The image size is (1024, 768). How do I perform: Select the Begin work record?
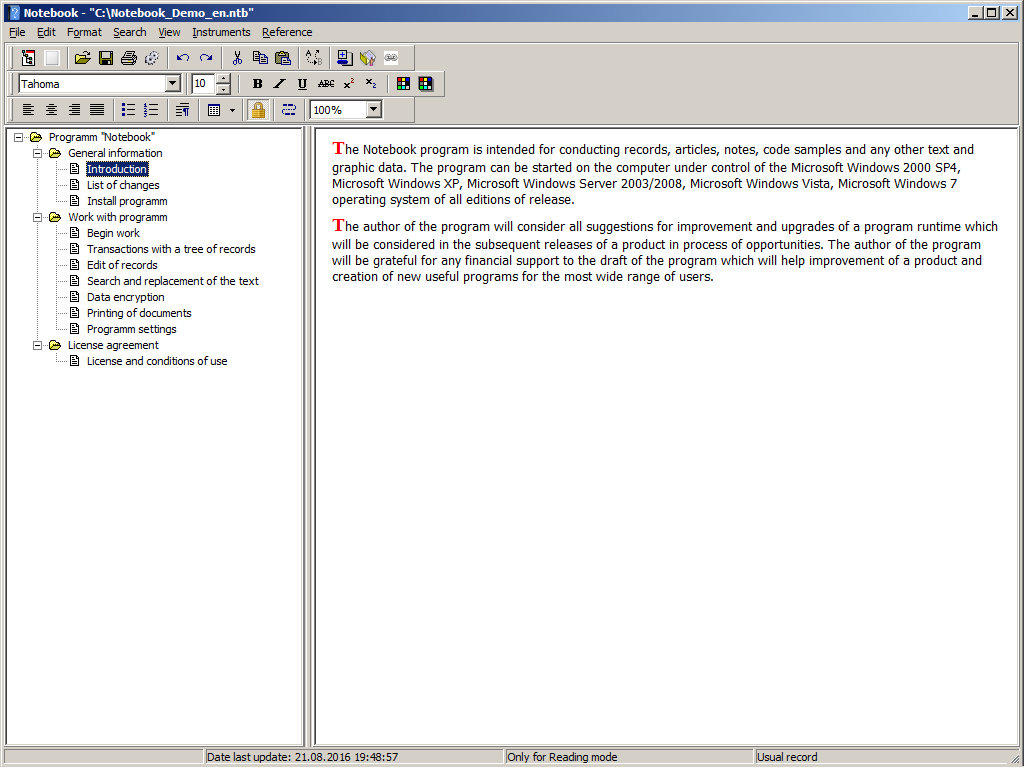click(x=113, y=233)
